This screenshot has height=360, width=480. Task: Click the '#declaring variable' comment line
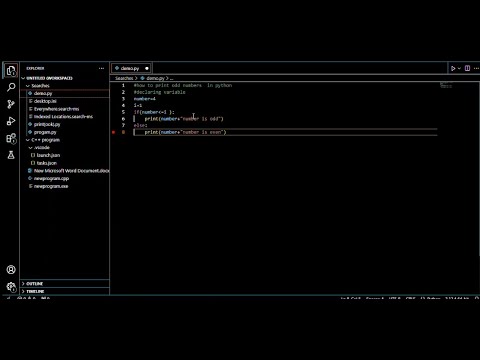click(x=159, y=92)
